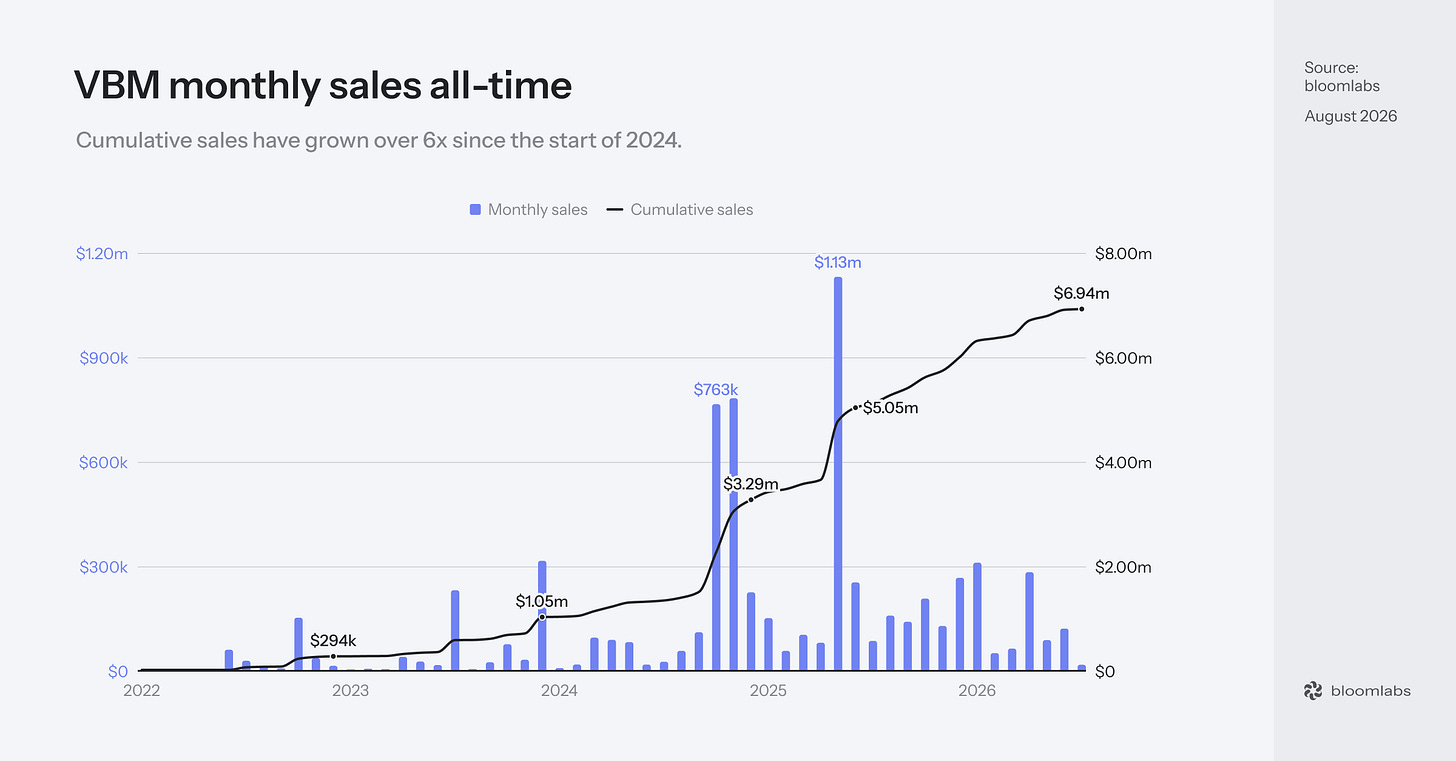Click the $8.00m right axis label
1456x761 pixels.
pos(1124,254)
